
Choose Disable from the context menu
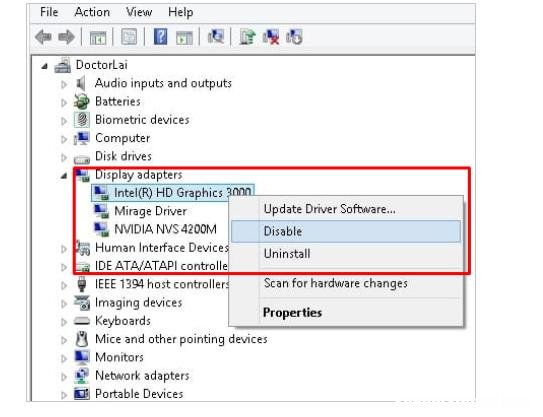(x=346, y=231)
